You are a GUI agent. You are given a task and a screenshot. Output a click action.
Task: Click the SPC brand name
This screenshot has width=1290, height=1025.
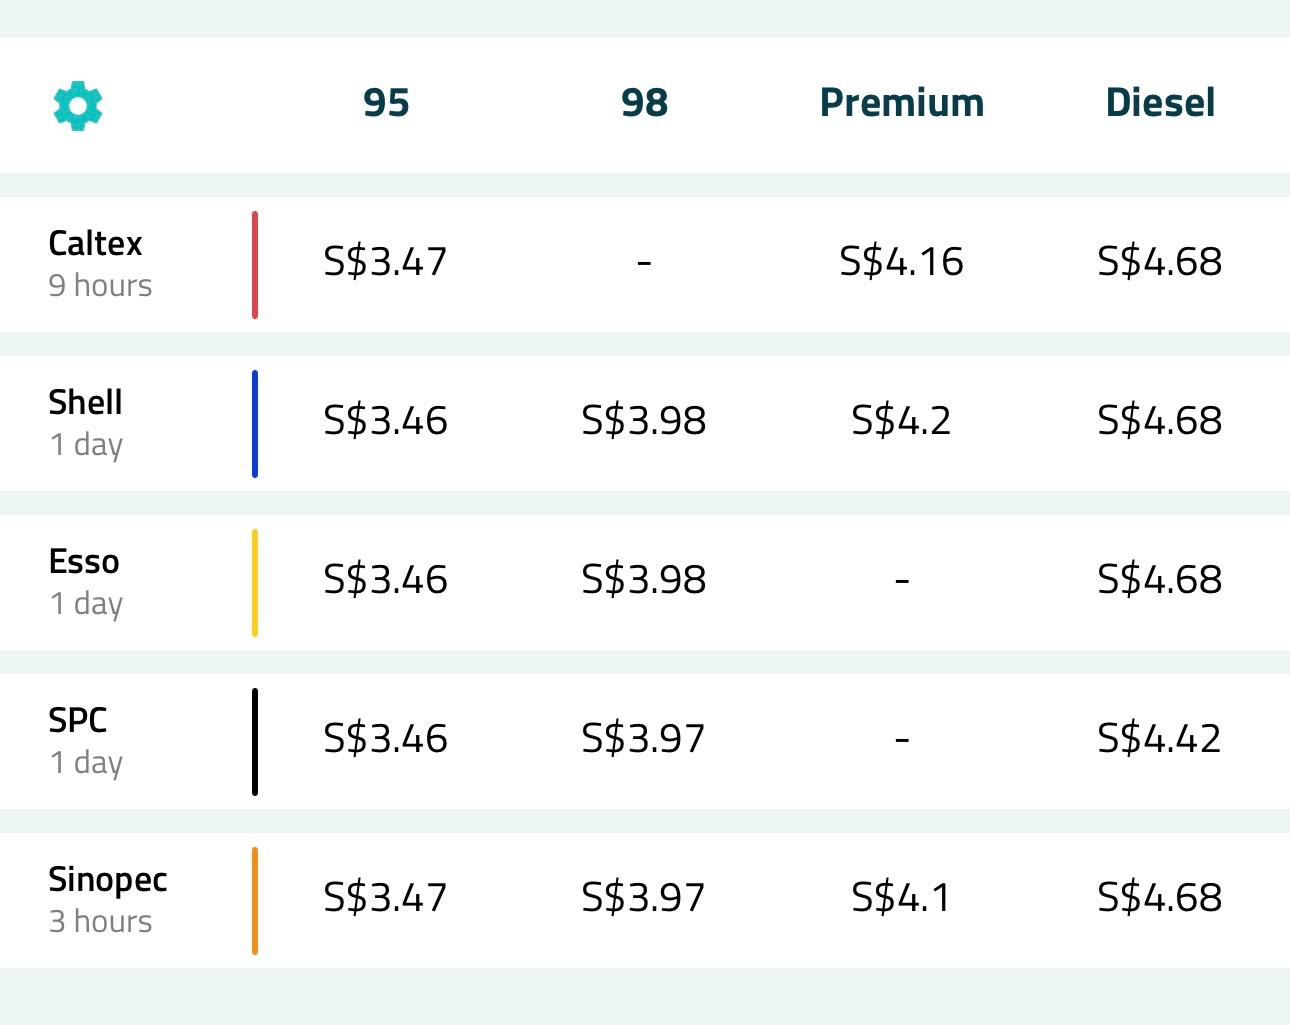pyautogui.click(x=78, y=720)
